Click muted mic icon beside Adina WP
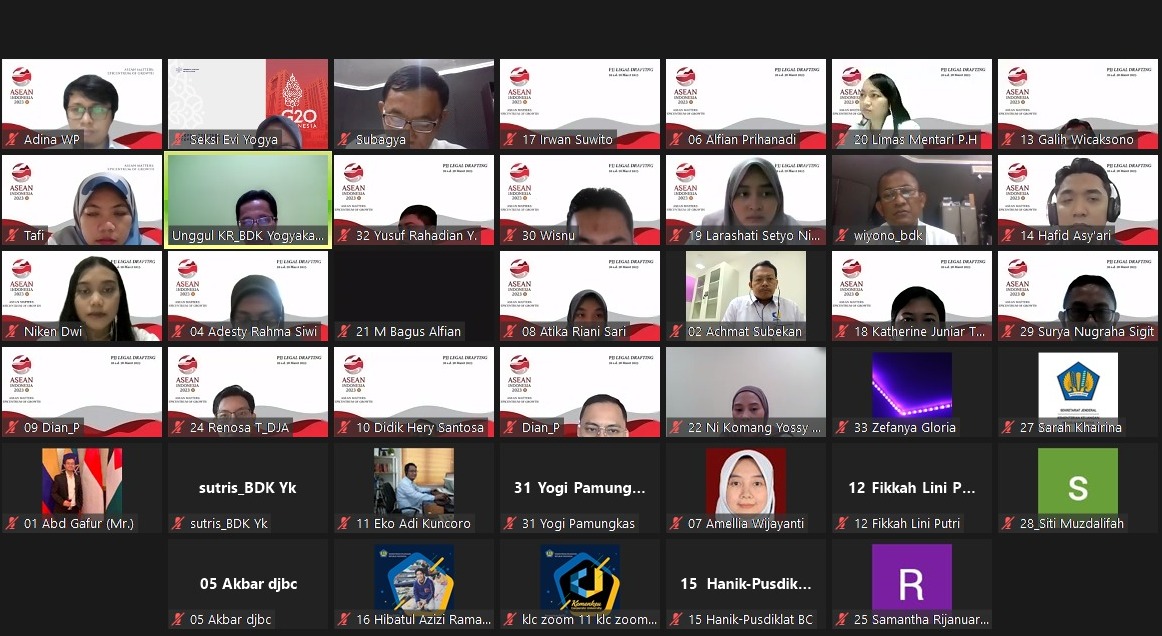Screen dimensions: 1162x636 [x=12, y=139]
